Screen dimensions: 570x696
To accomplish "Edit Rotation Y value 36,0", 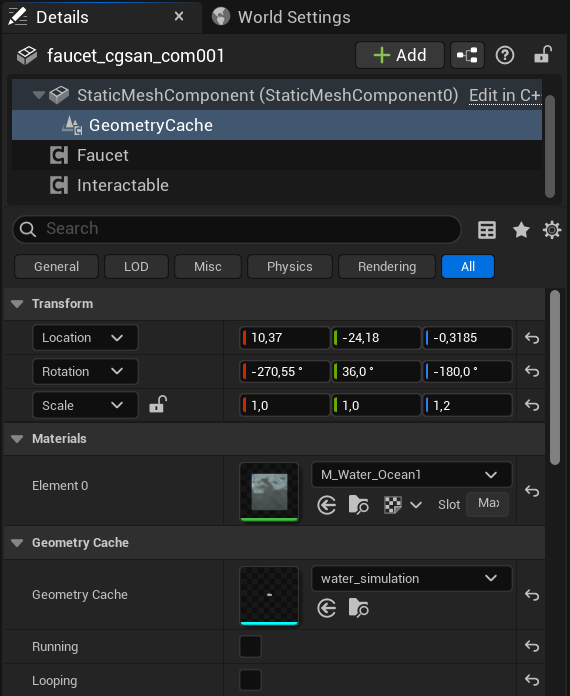I will 376,372.
